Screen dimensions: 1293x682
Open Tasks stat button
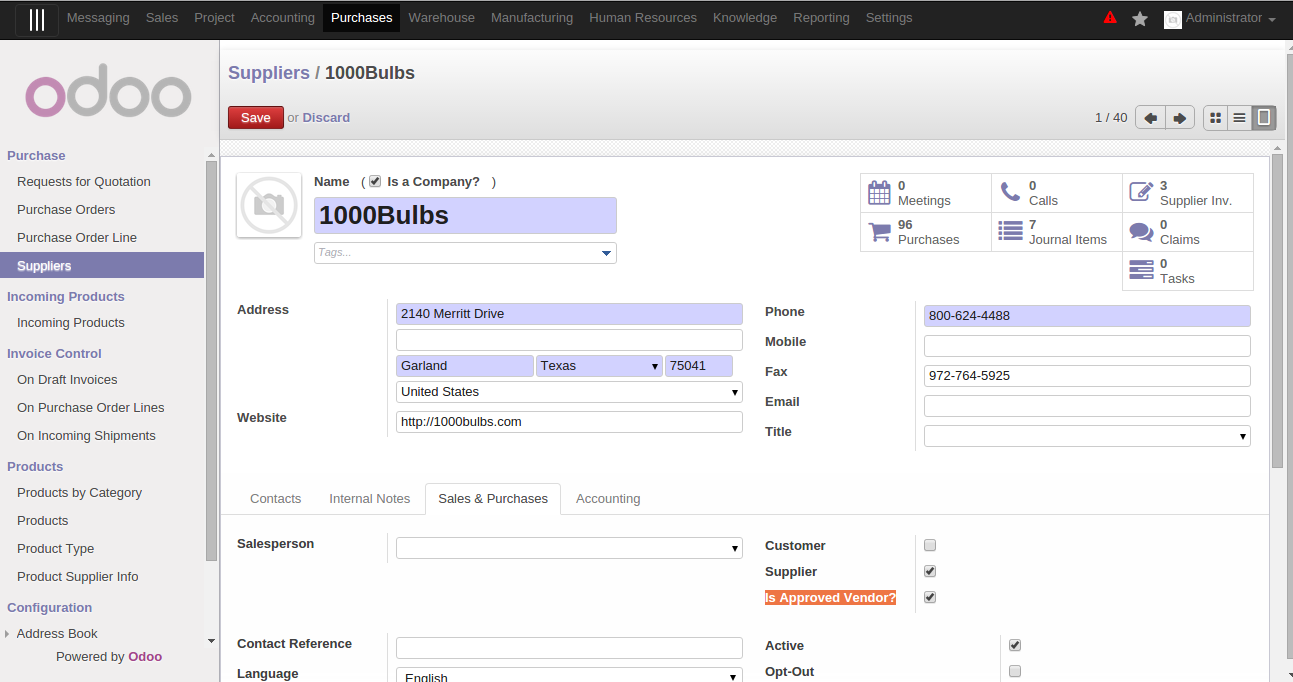point(1188,271)
